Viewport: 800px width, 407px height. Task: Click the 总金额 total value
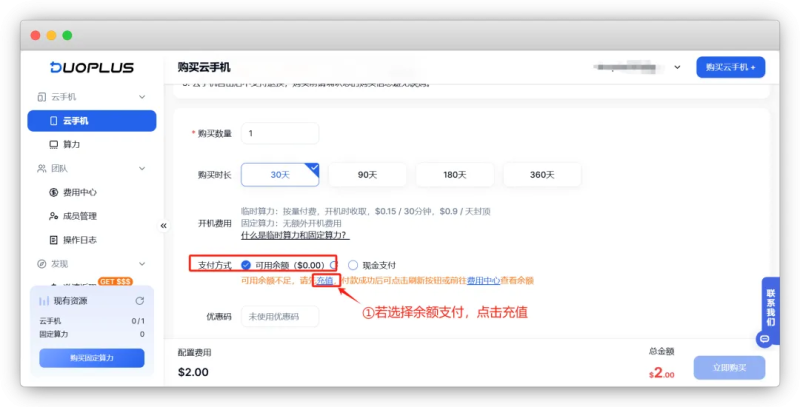tap(662, 373)
